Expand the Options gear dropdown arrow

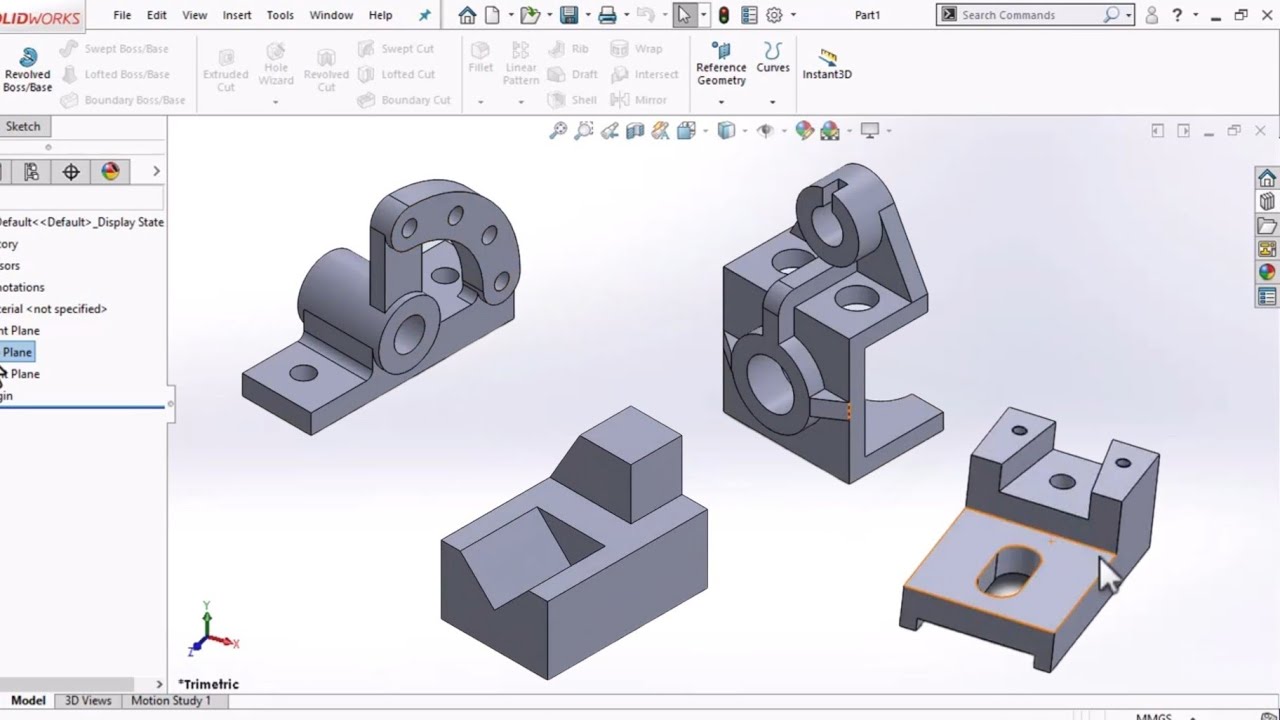[x=793, y=15]
